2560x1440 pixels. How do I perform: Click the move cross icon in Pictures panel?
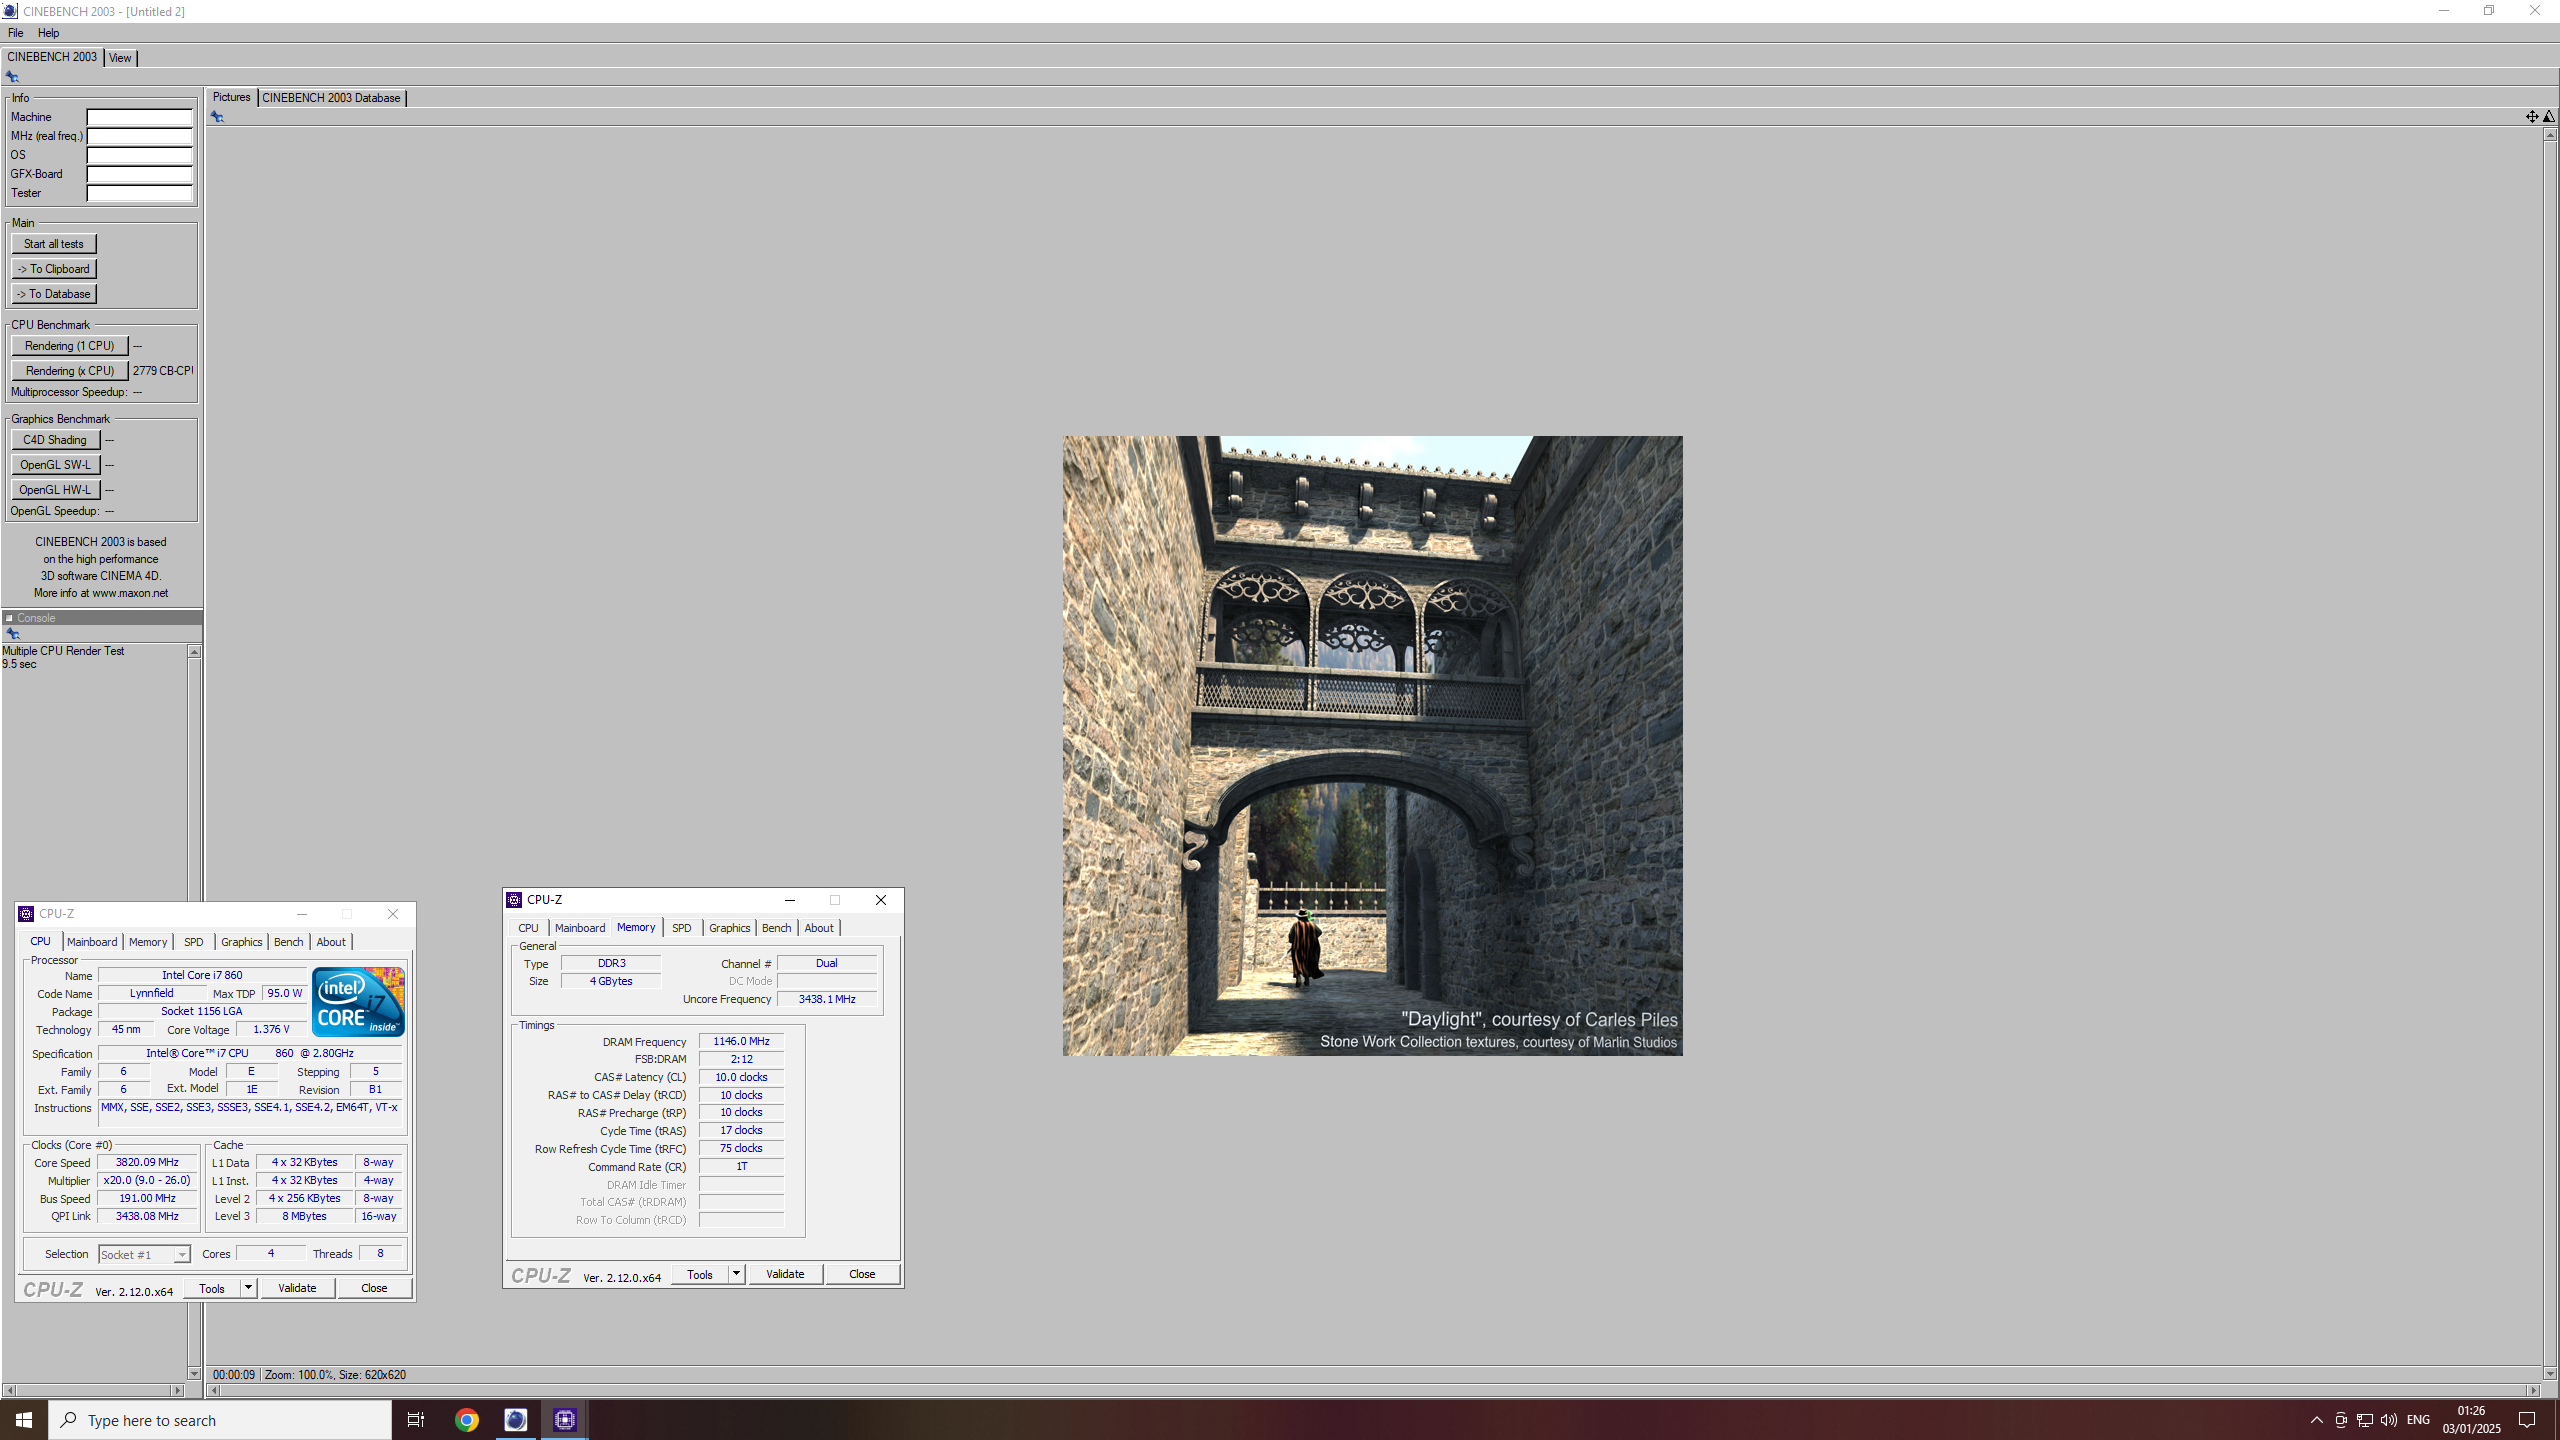(2532, 117)
